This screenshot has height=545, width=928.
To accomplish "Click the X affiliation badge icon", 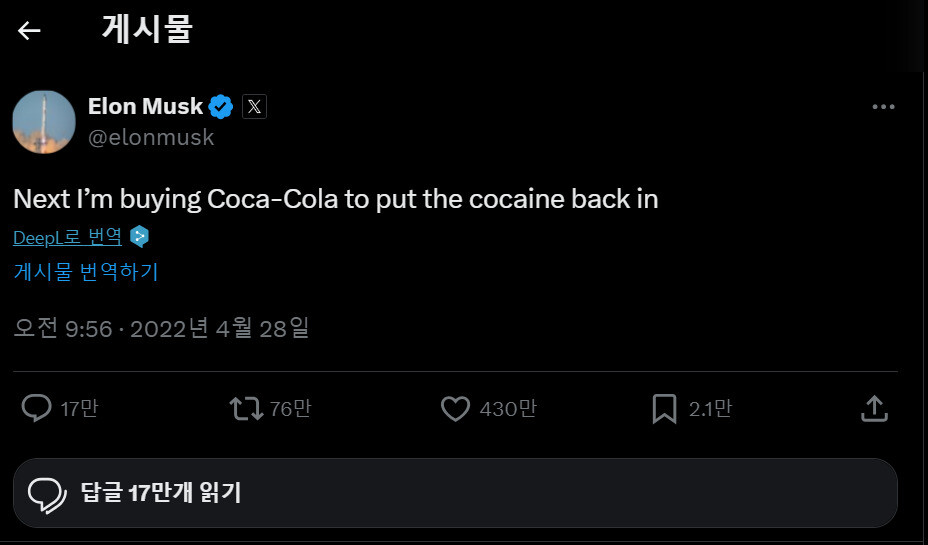I will click(254, 106).
